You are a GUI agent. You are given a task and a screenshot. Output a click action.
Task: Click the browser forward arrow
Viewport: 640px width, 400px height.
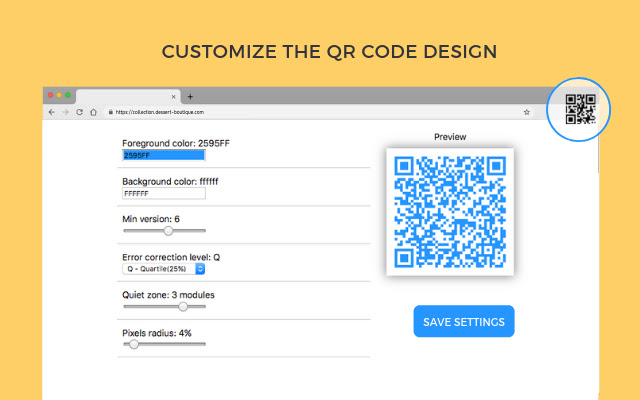(65, 112)
